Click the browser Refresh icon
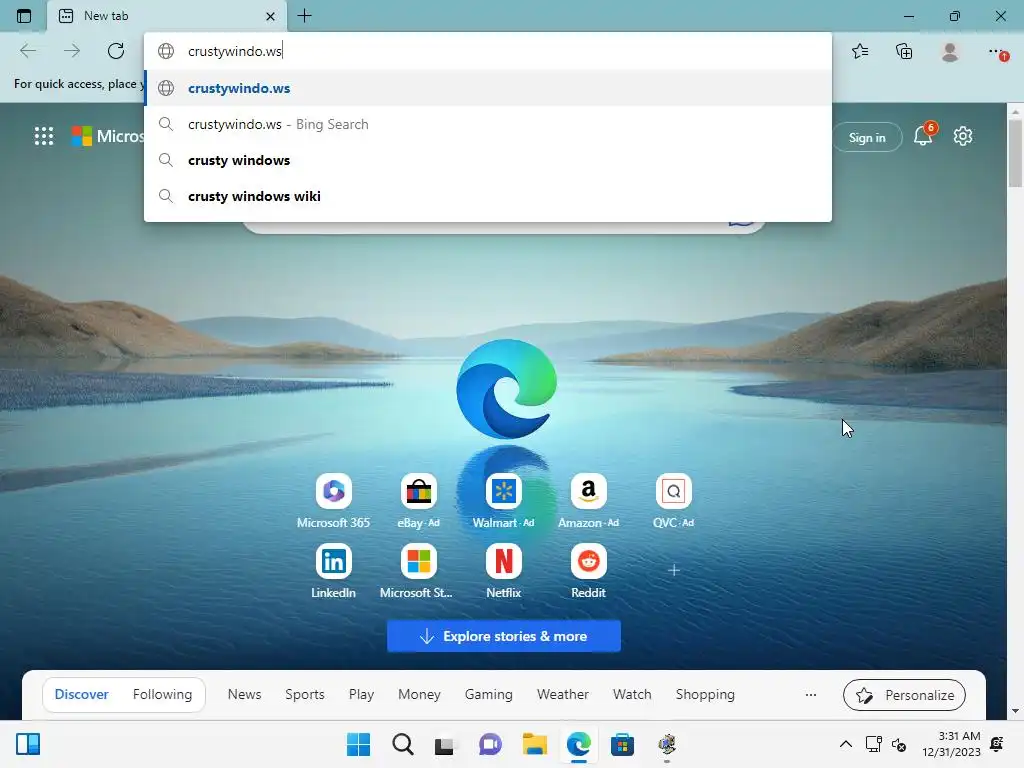This screenshot has height=768, width=1024. 116,51
